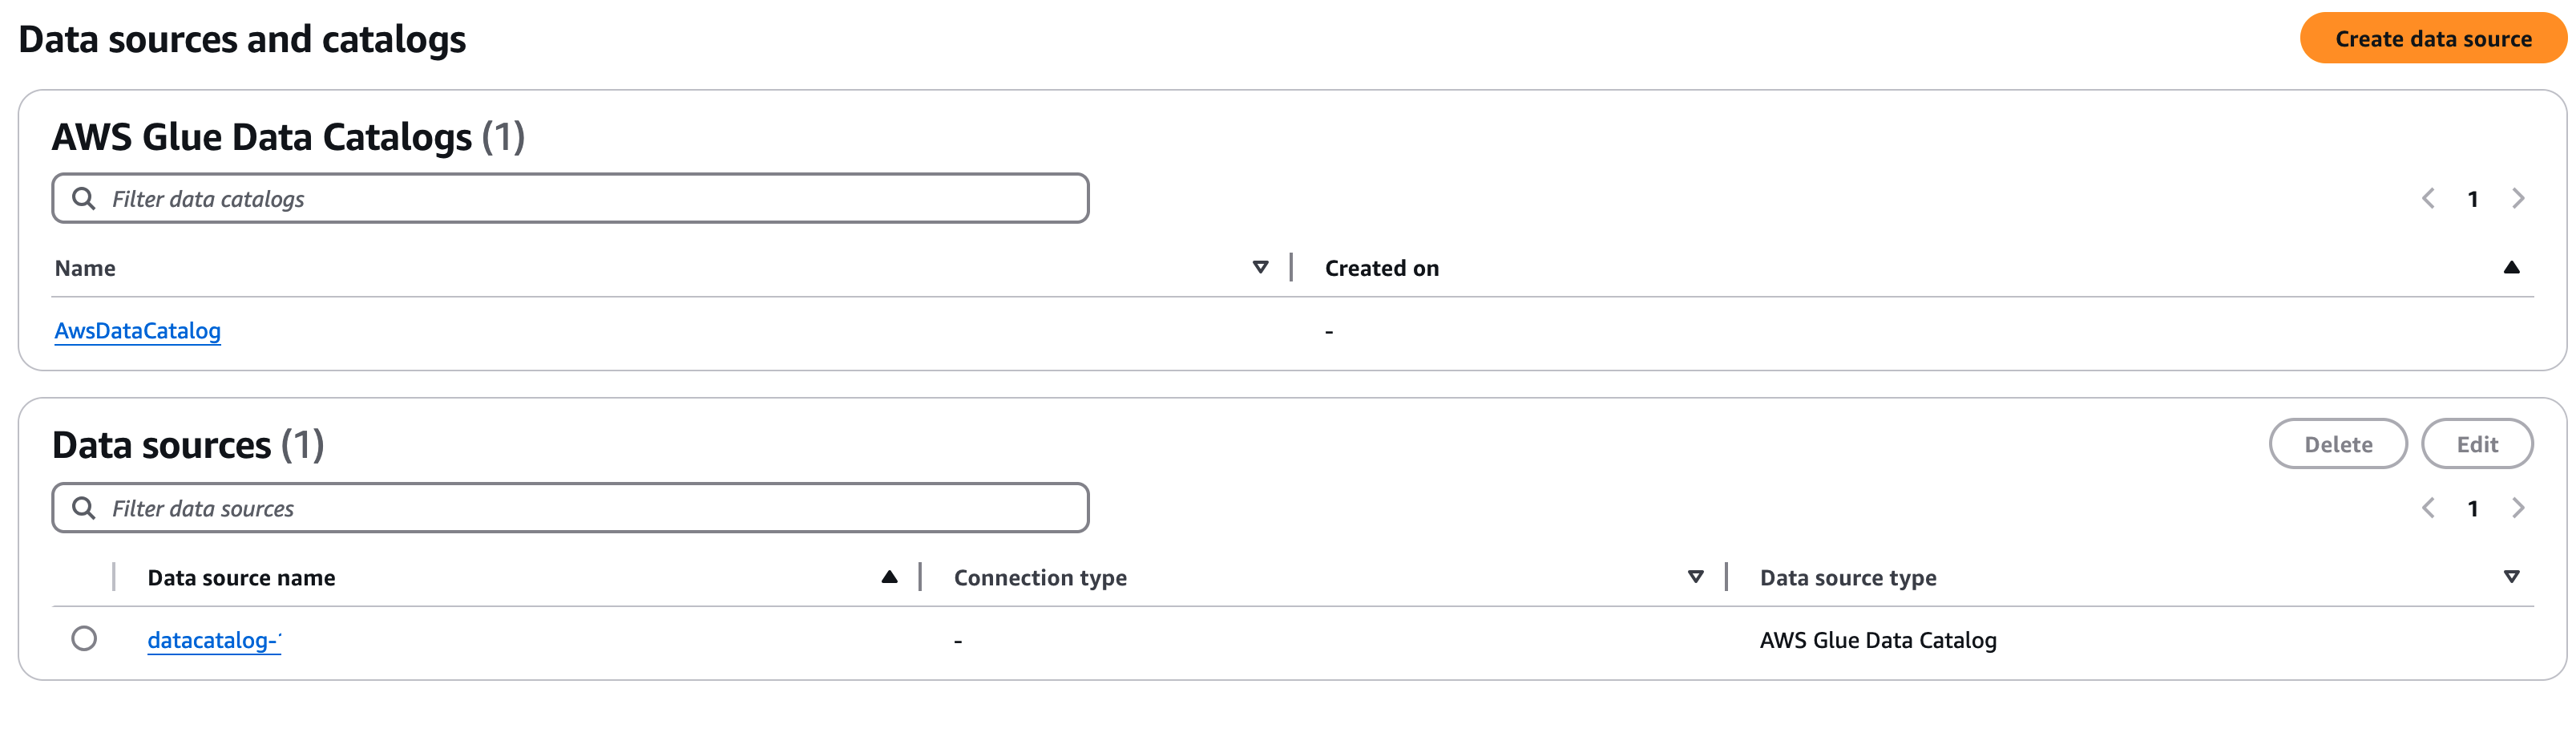The width and height of the screenshot is (2576, 741).
Task: Click the Delete data source button
Action: (x=2337, y=444)
